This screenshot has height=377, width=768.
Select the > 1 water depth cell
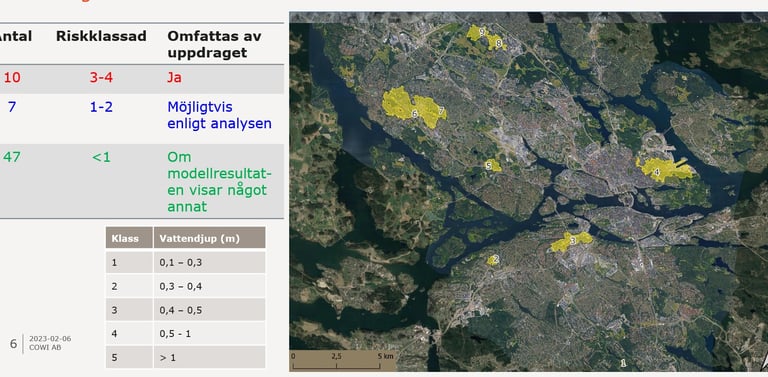click(x=210, y=357)
